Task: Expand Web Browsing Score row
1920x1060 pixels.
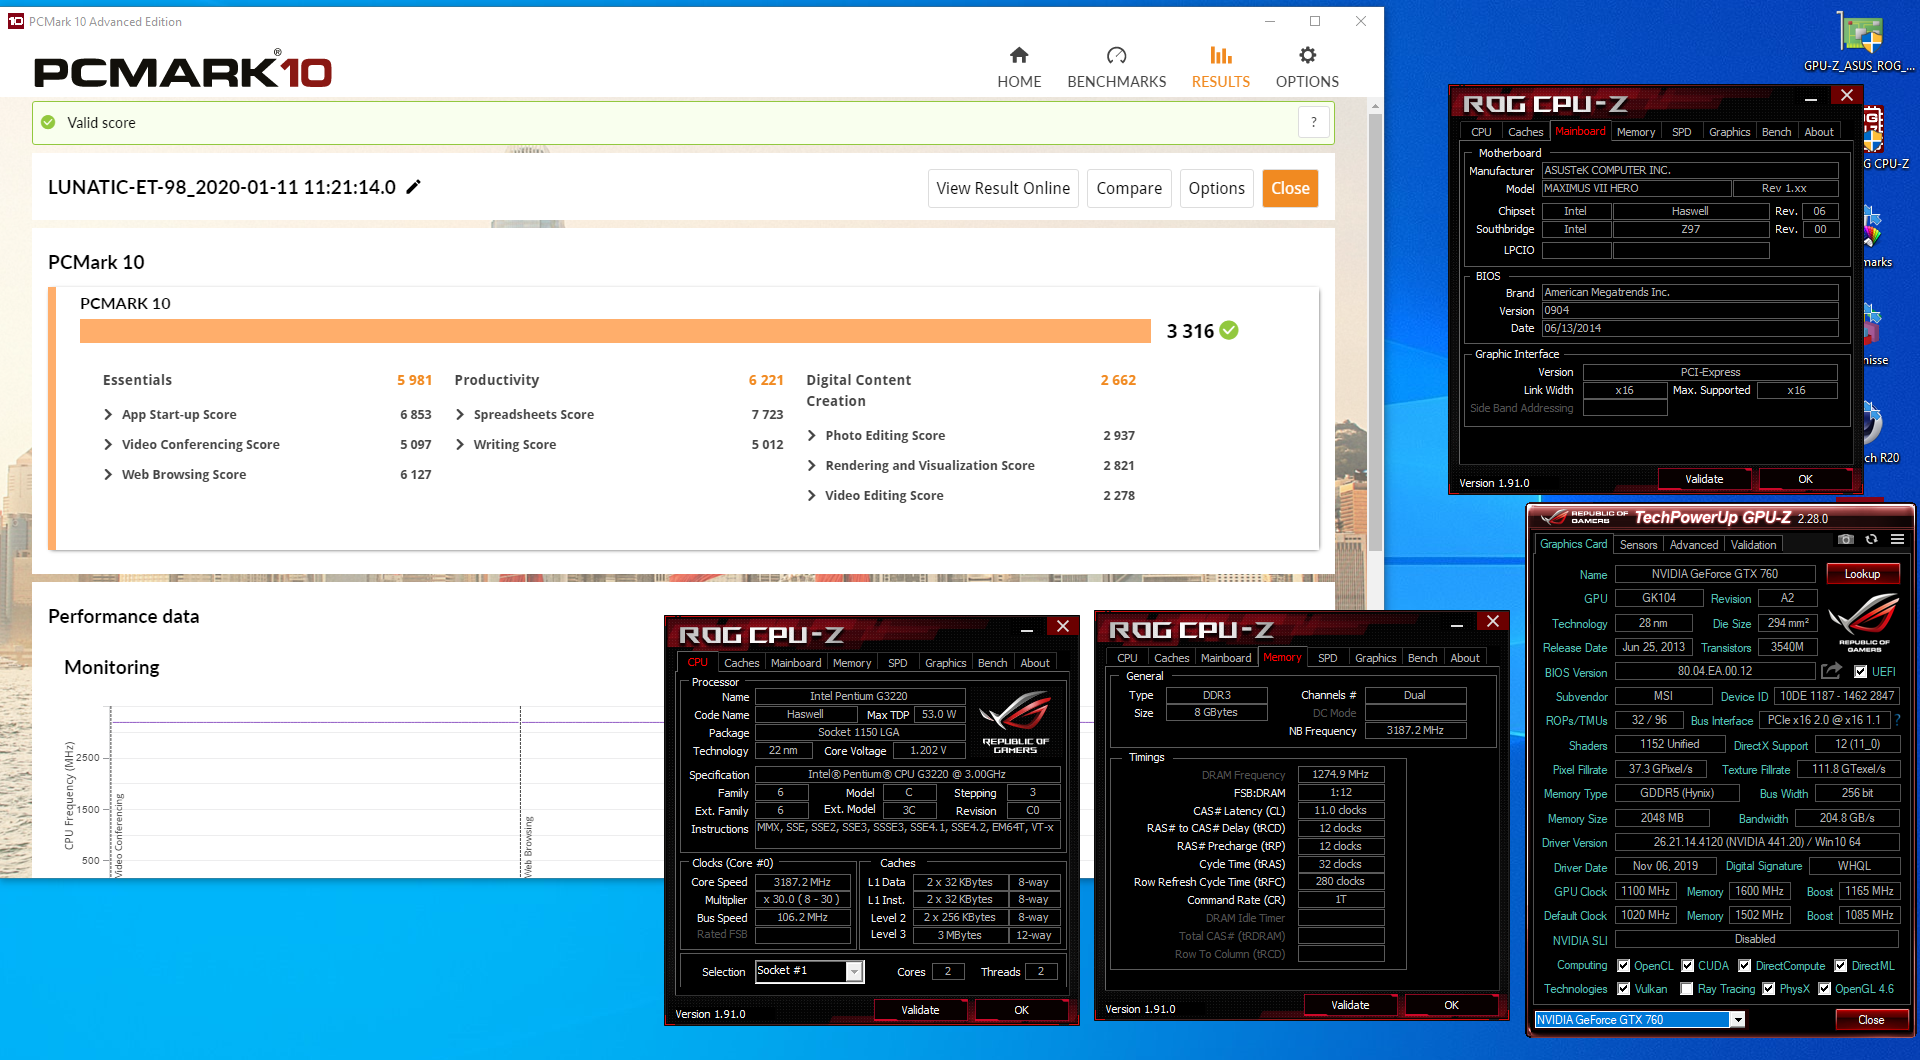Action: 108,474
